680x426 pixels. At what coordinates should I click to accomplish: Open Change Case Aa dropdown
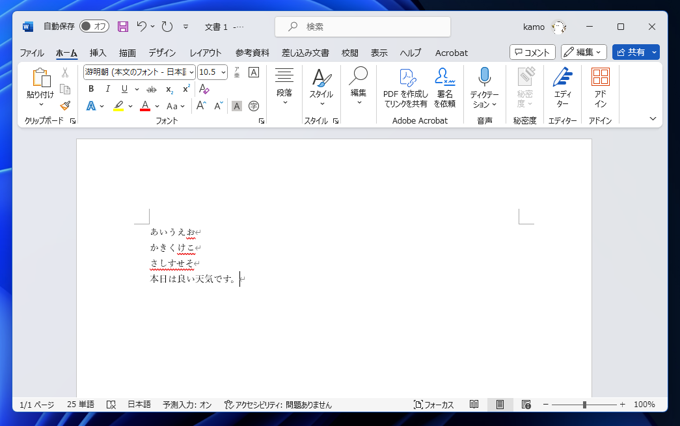coord(176,106)
